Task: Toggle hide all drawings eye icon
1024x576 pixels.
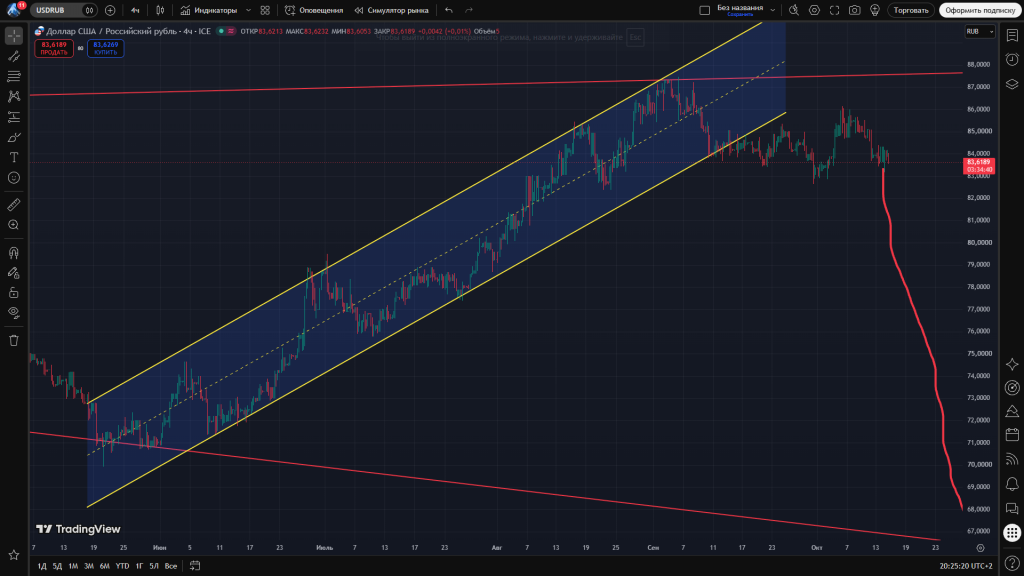Action: pyautogui.click(x=14, y=313)
